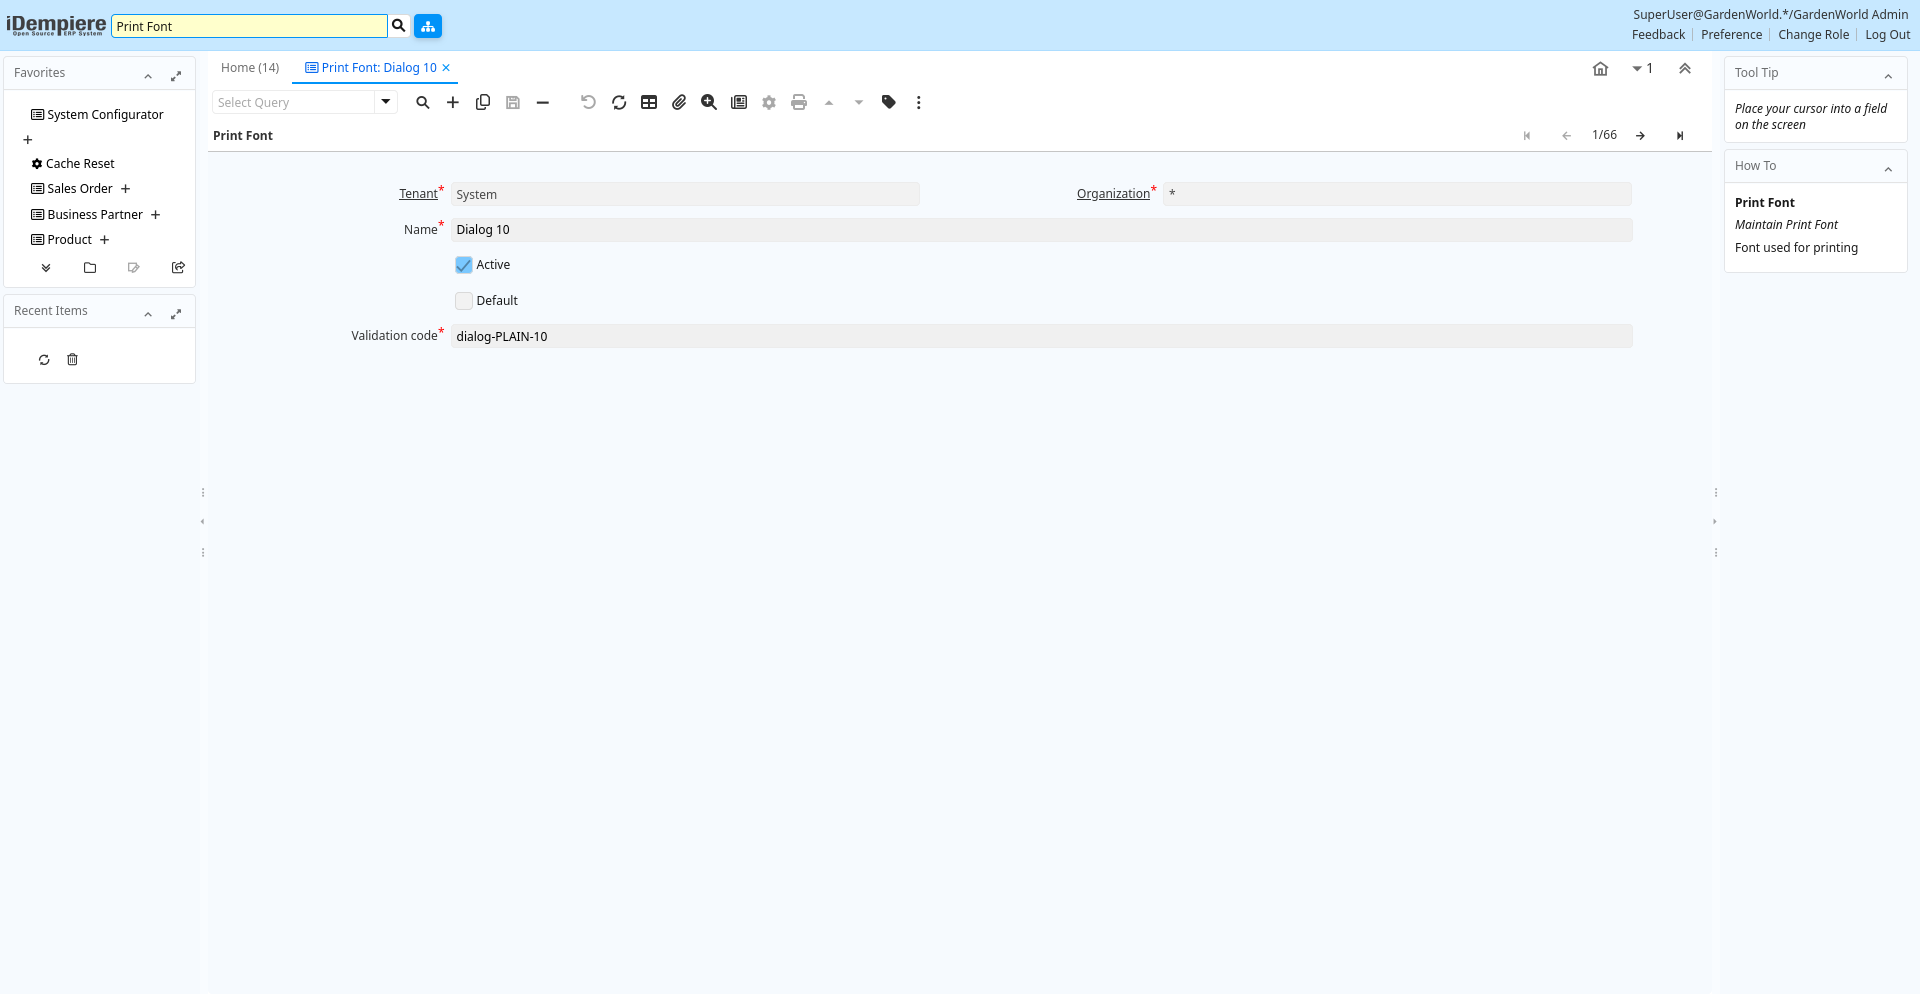Enable the Default checkbox
The height and width of the screenshot is (994, 1920).
464,301
